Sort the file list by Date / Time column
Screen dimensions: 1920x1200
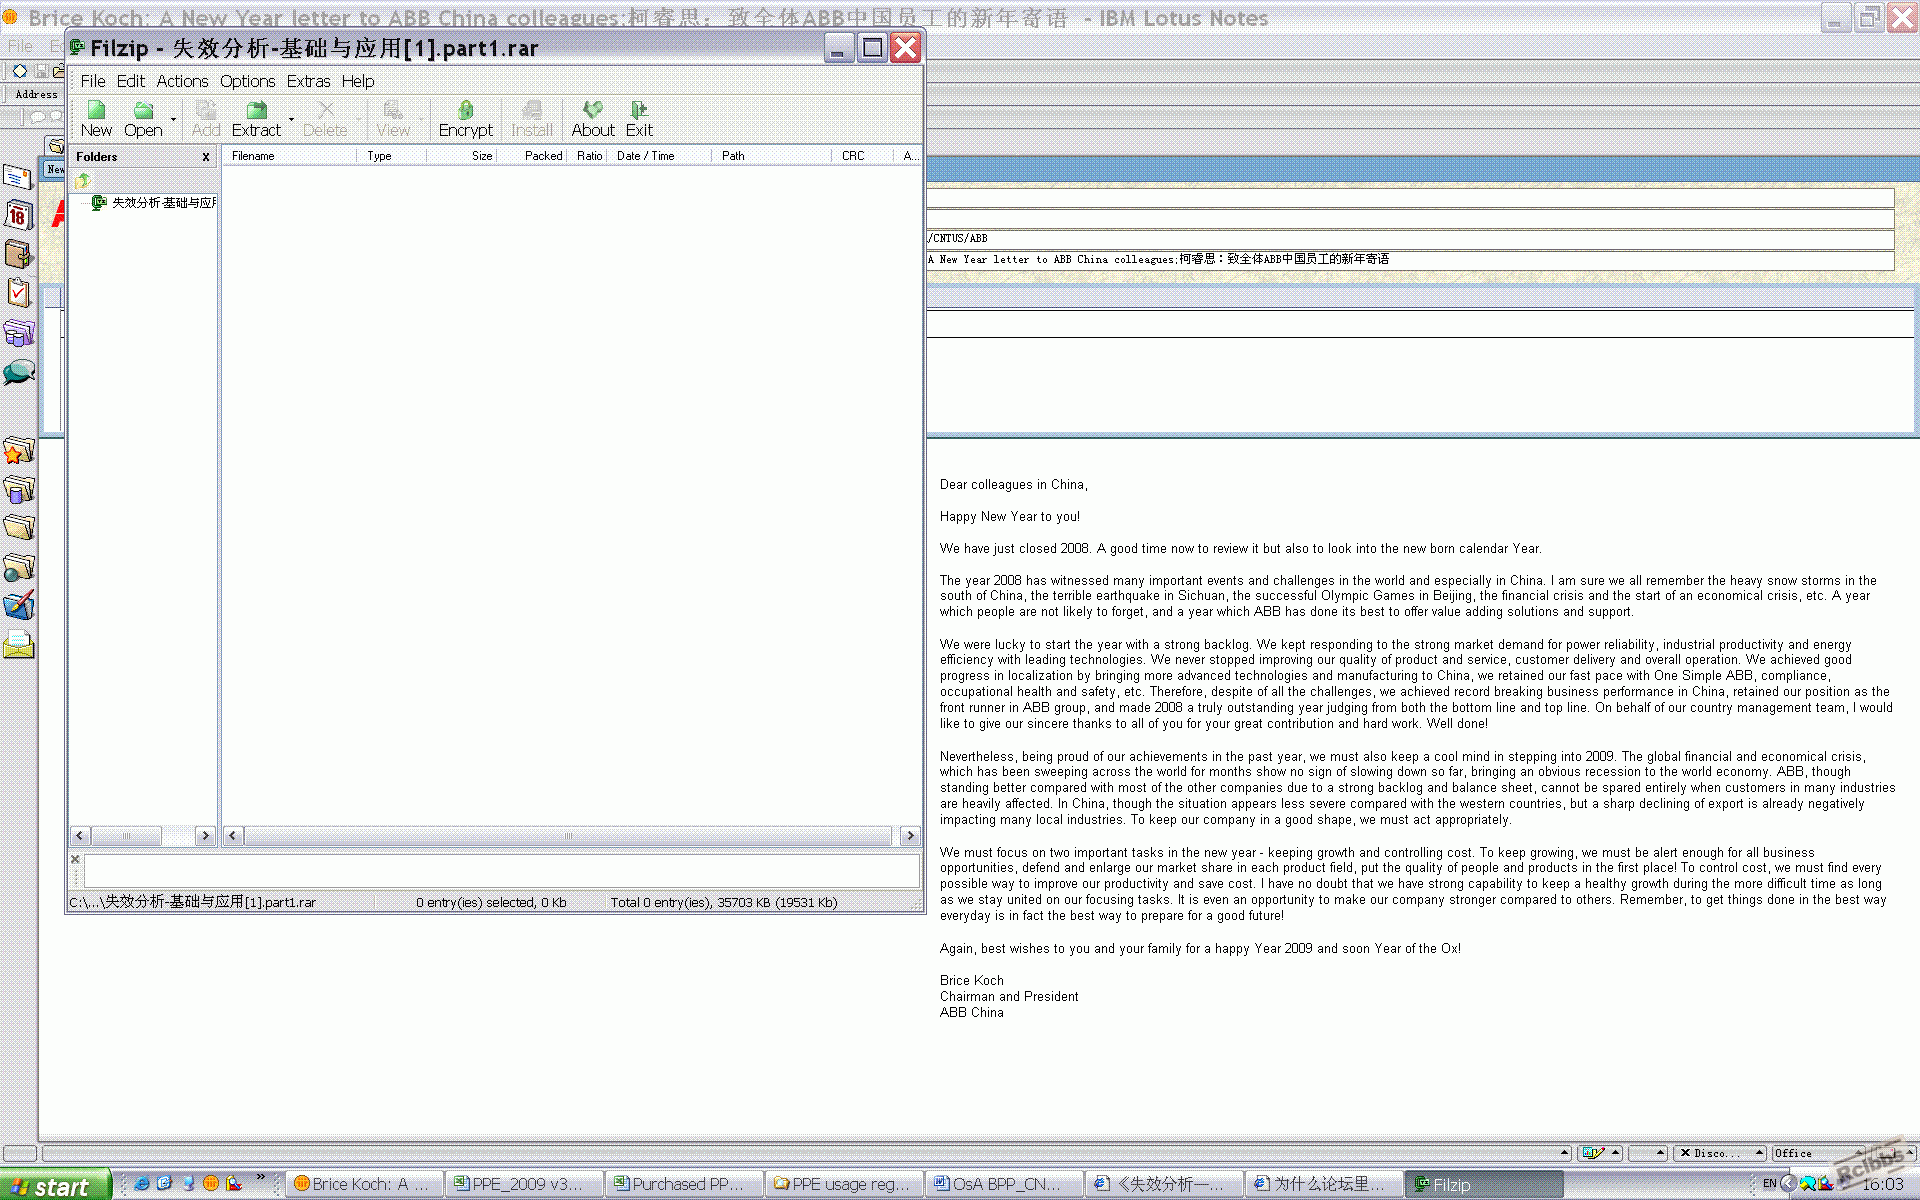[x=660, y=156]
